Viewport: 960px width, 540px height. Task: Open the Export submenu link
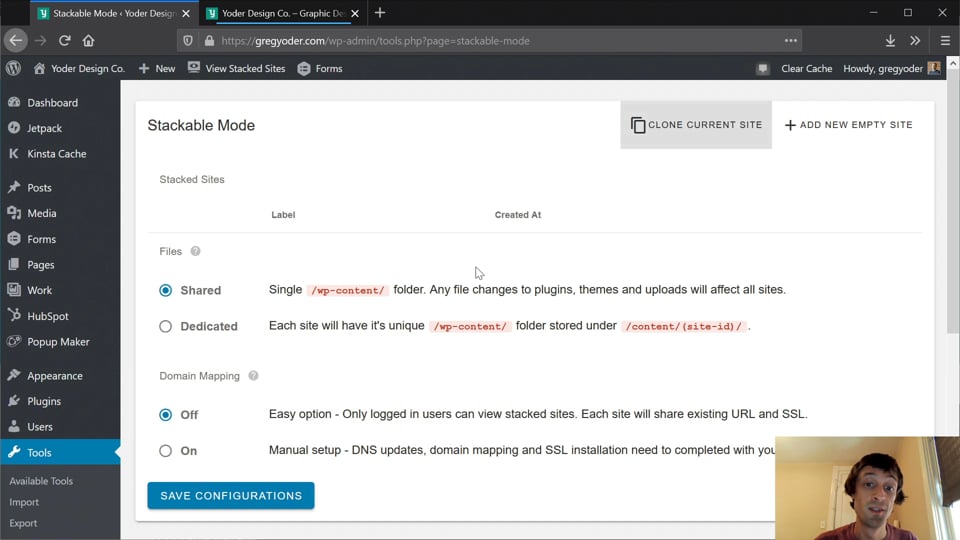[x=23, y=523]
